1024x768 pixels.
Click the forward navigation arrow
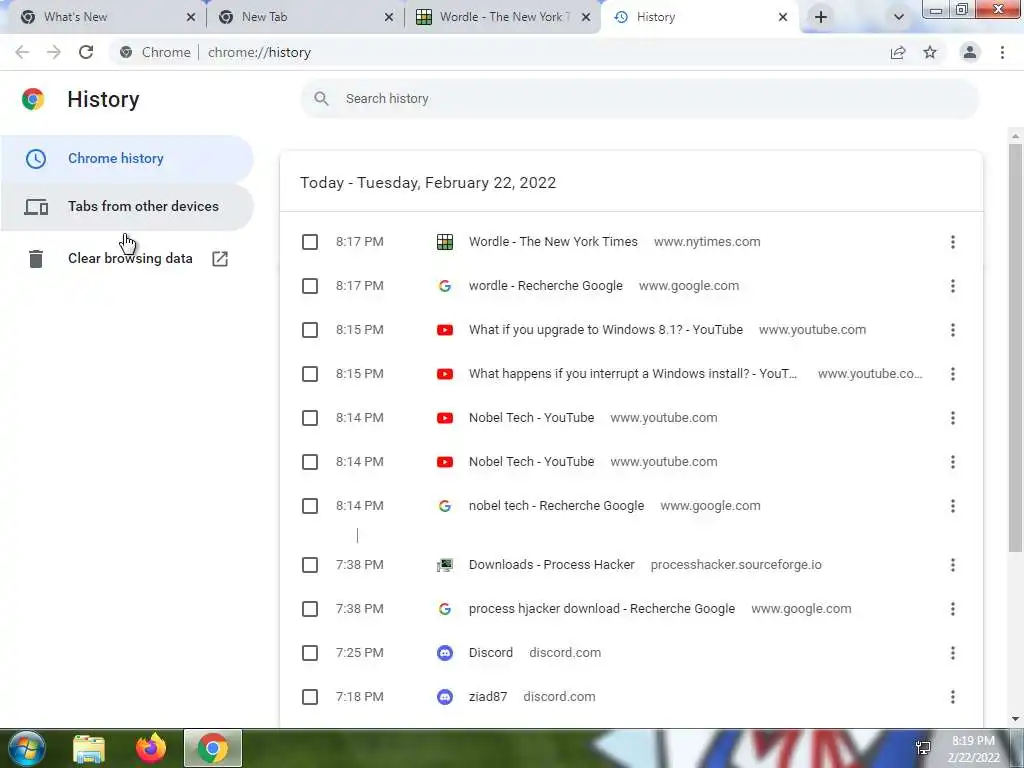(54, 52)
